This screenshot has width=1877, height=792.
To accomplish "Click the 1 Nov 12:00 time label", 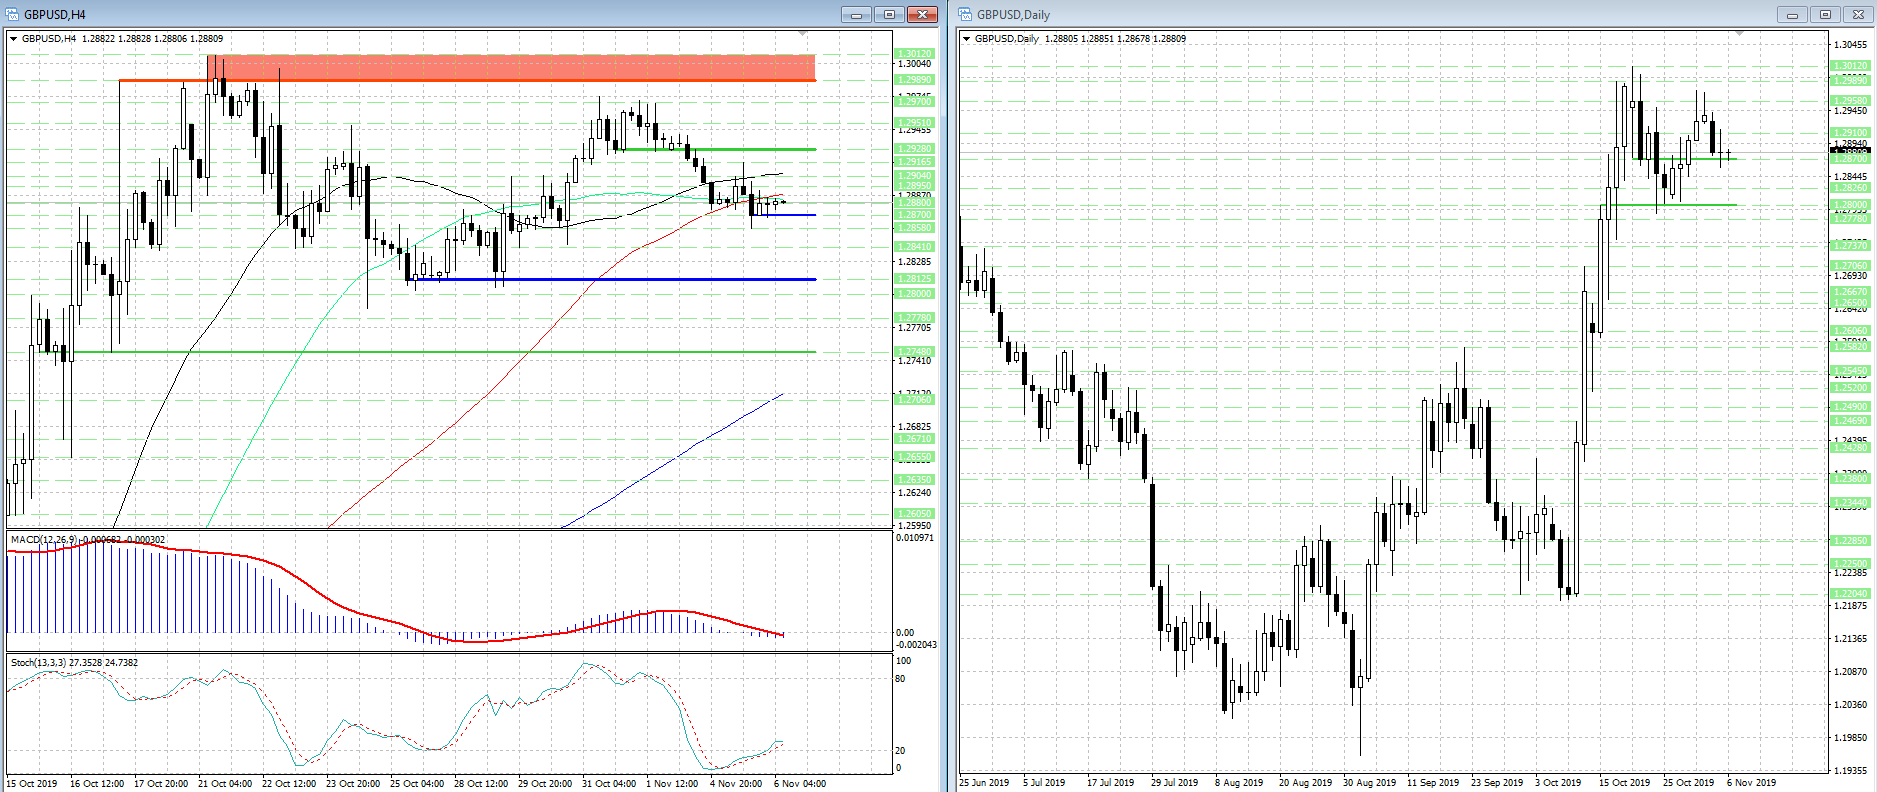I will pos(672,784).
